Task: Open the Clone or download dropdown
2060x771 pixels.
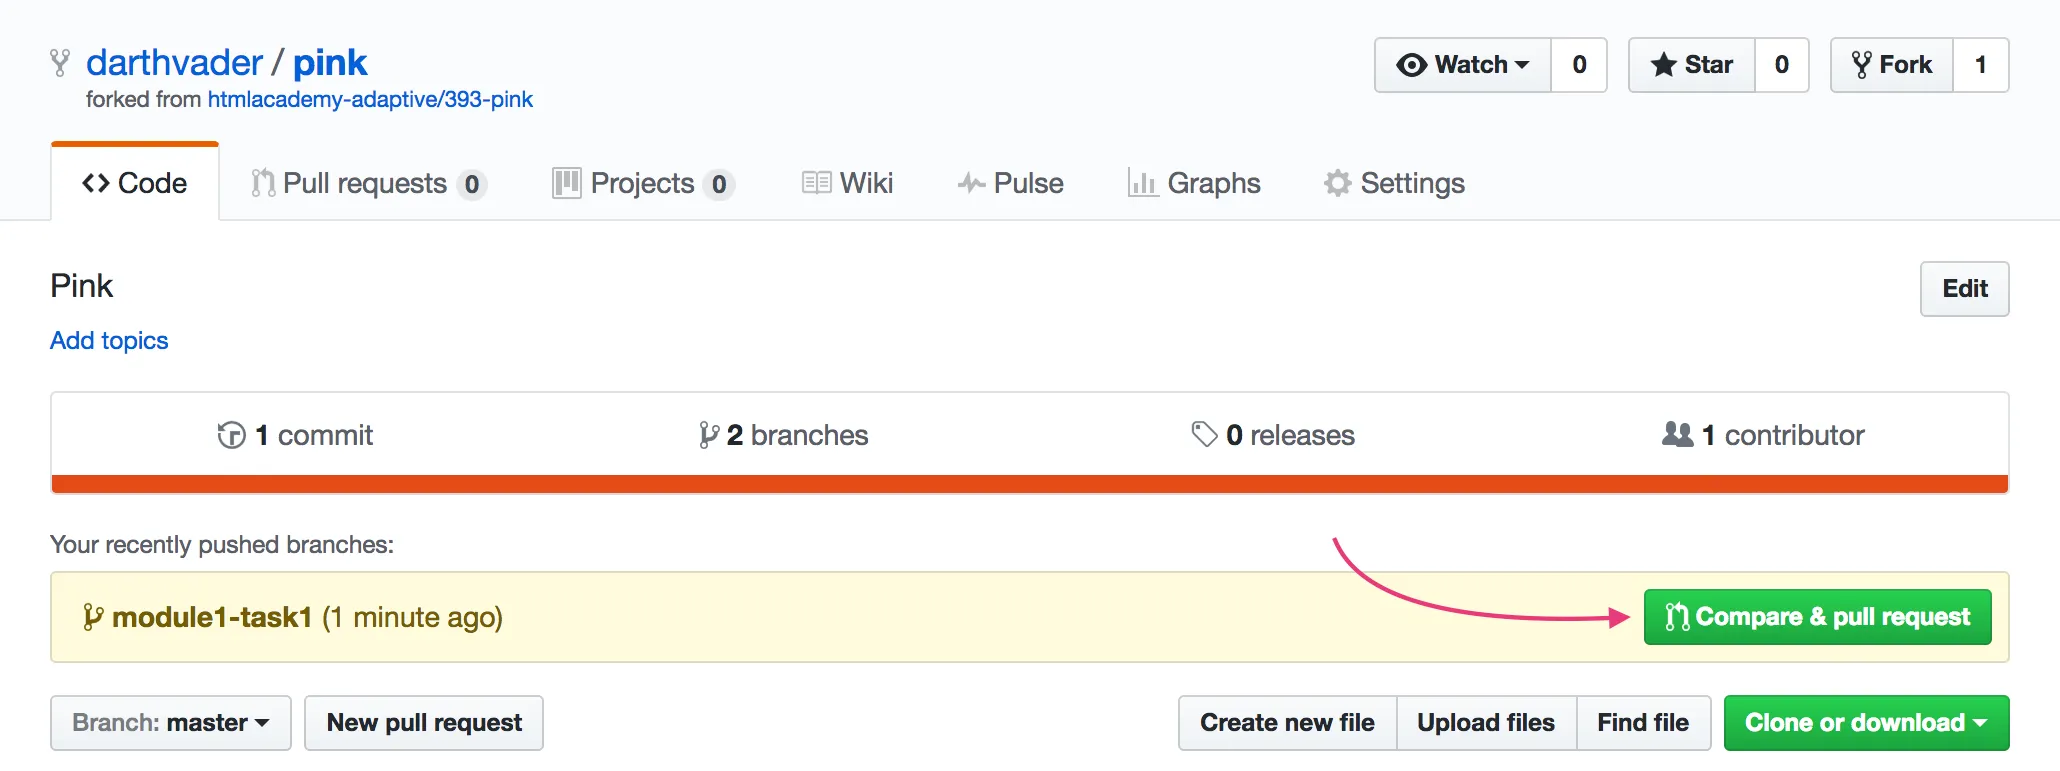Action: click(x=1866, y=723)
